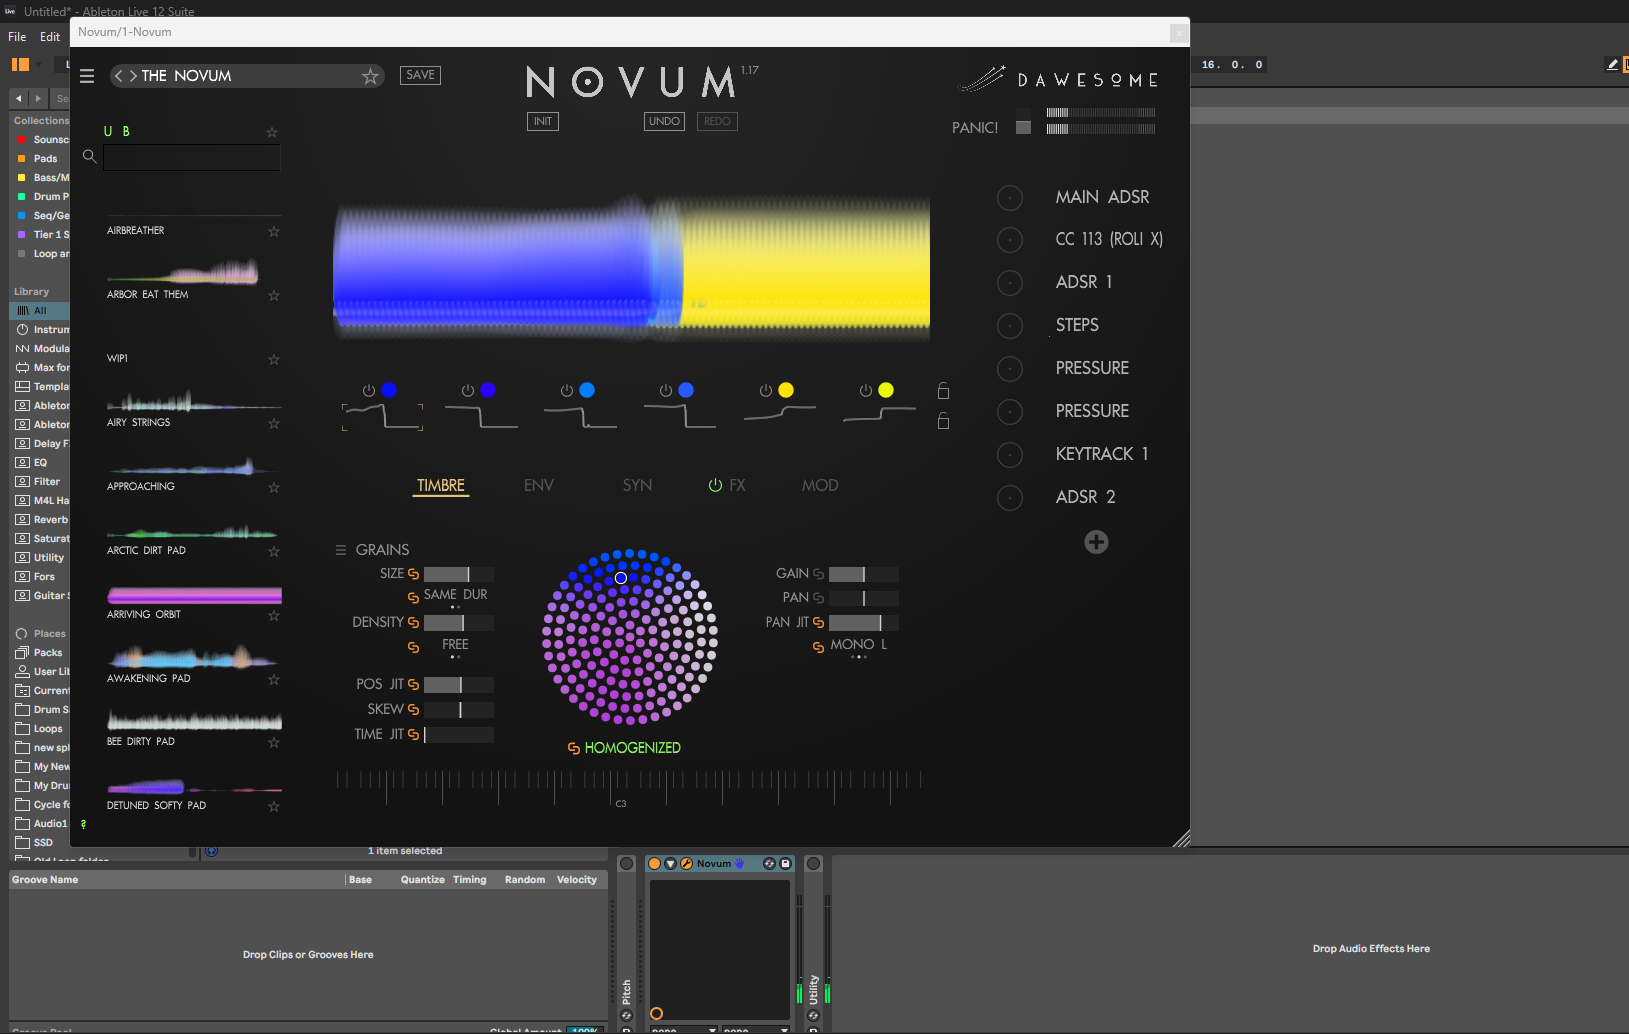
Task: Select ADSR 2 modulator label
Action: (x=1085, y=497)
